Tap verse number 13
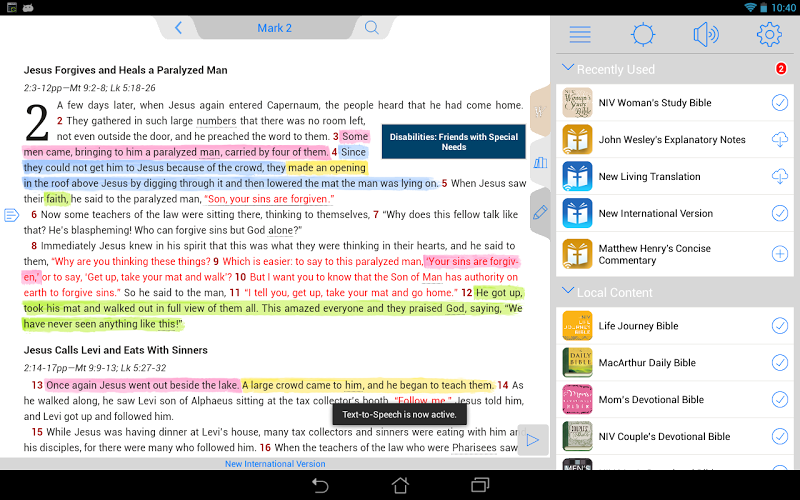The width and height of the screenshot is (800, 500). [37, 385]
